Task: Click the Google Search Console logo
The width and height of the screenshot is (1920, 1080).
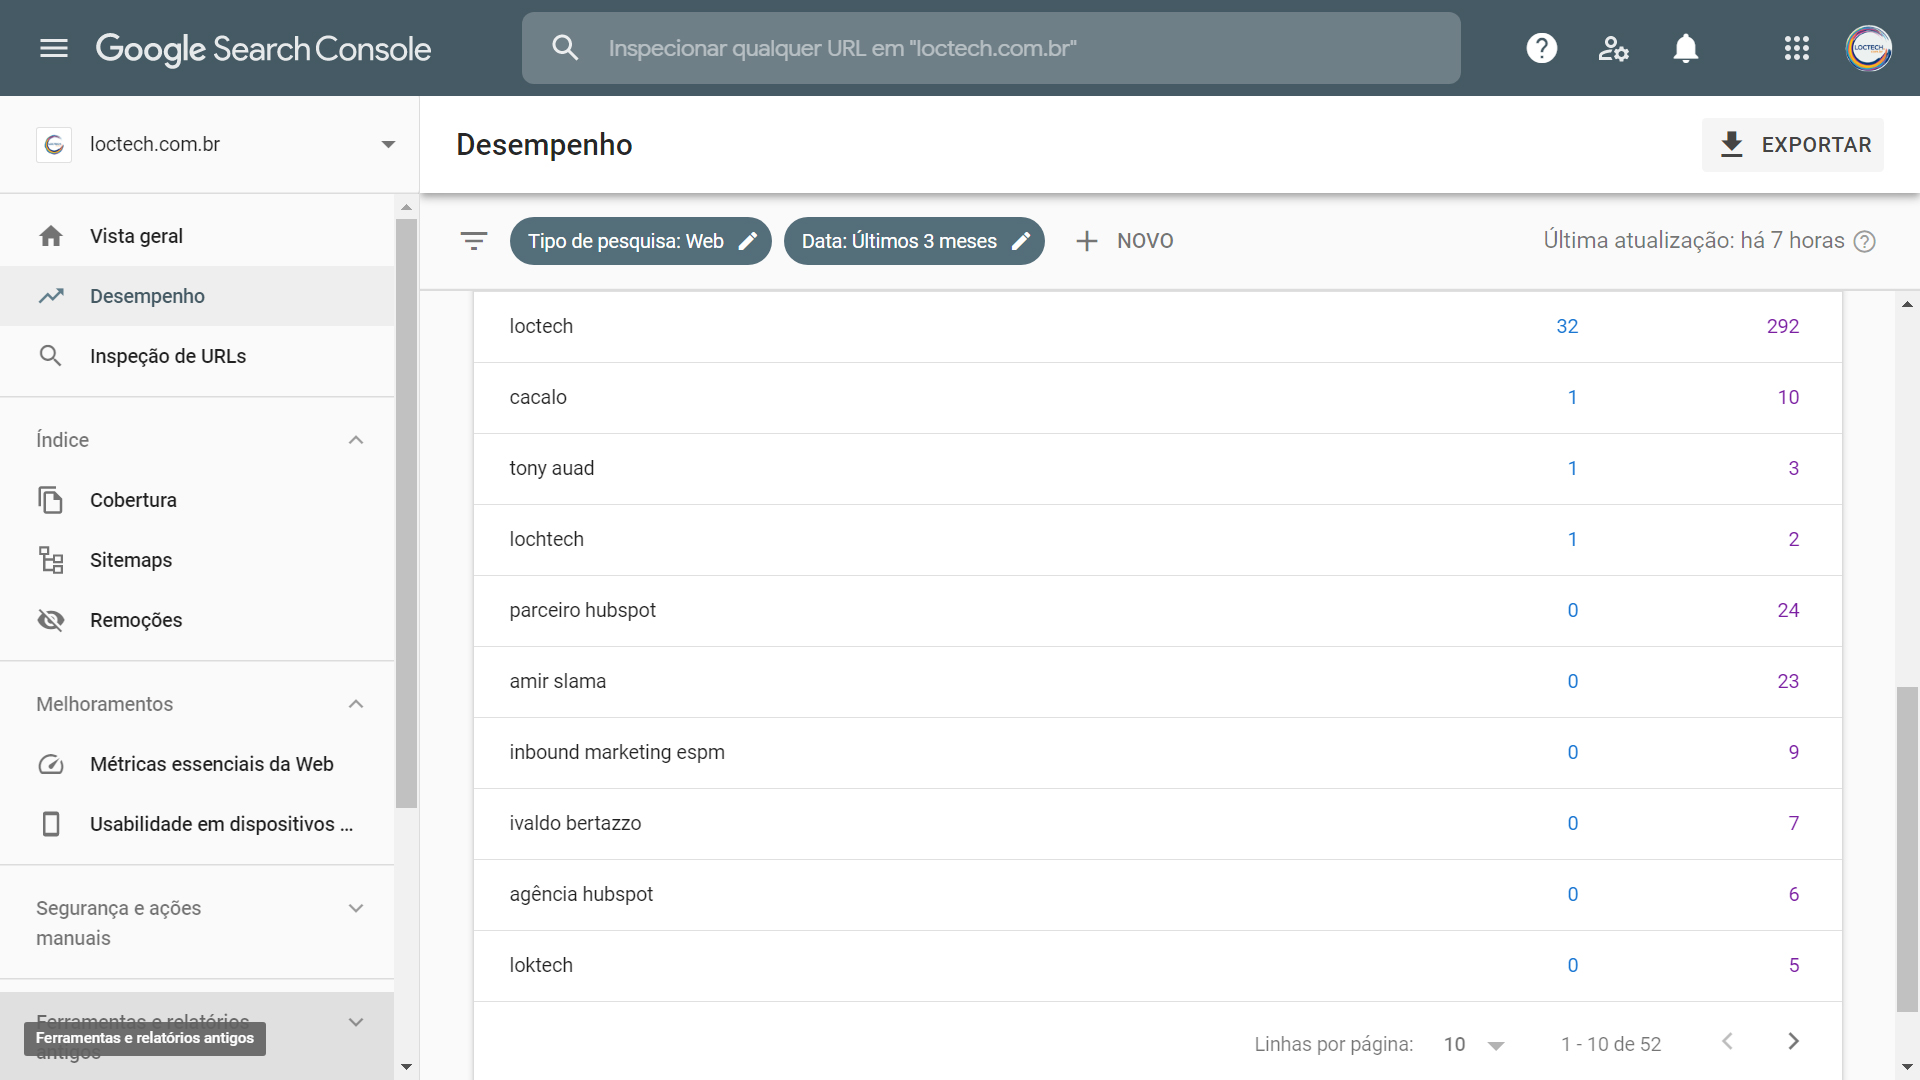Action: pyautogui.click(x=263, y=48)
